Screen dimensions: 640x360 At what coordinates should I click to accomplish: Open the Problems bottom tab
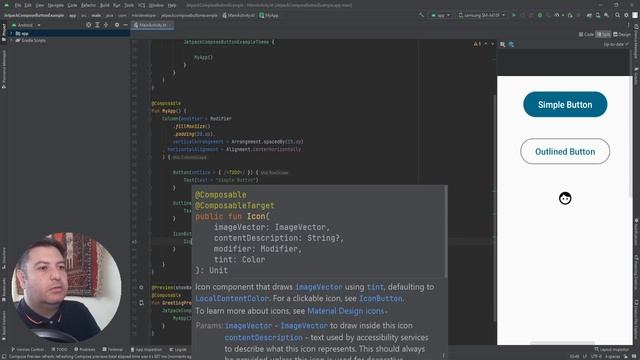[x=84, y=349]
